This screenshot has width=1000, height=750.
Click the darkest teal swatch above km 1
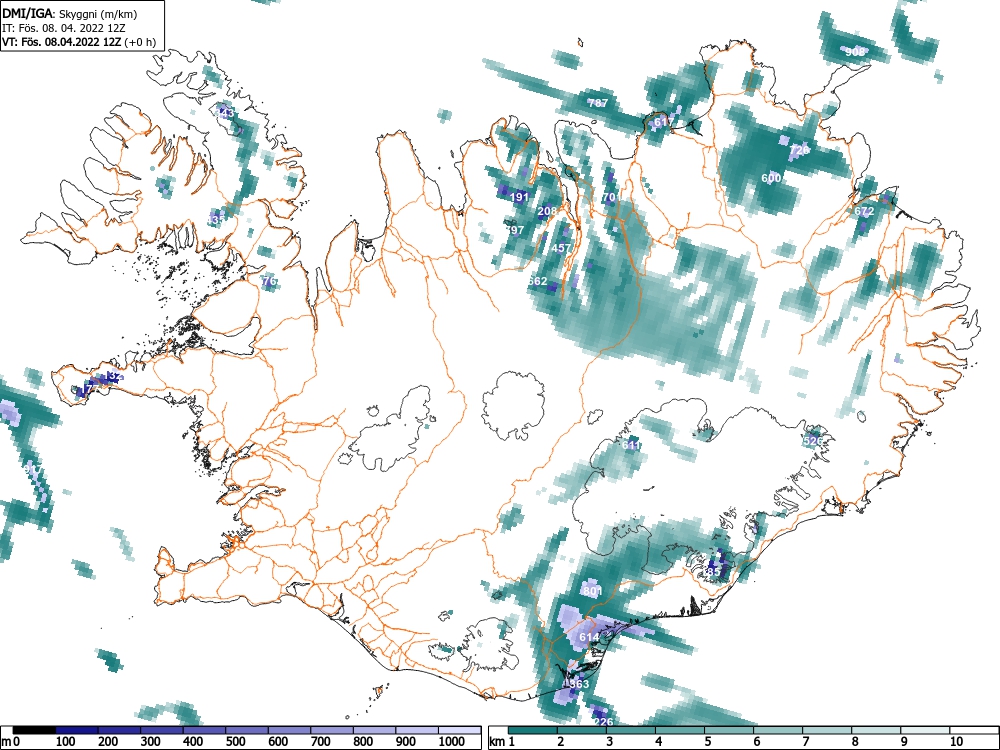click(533, 730)
